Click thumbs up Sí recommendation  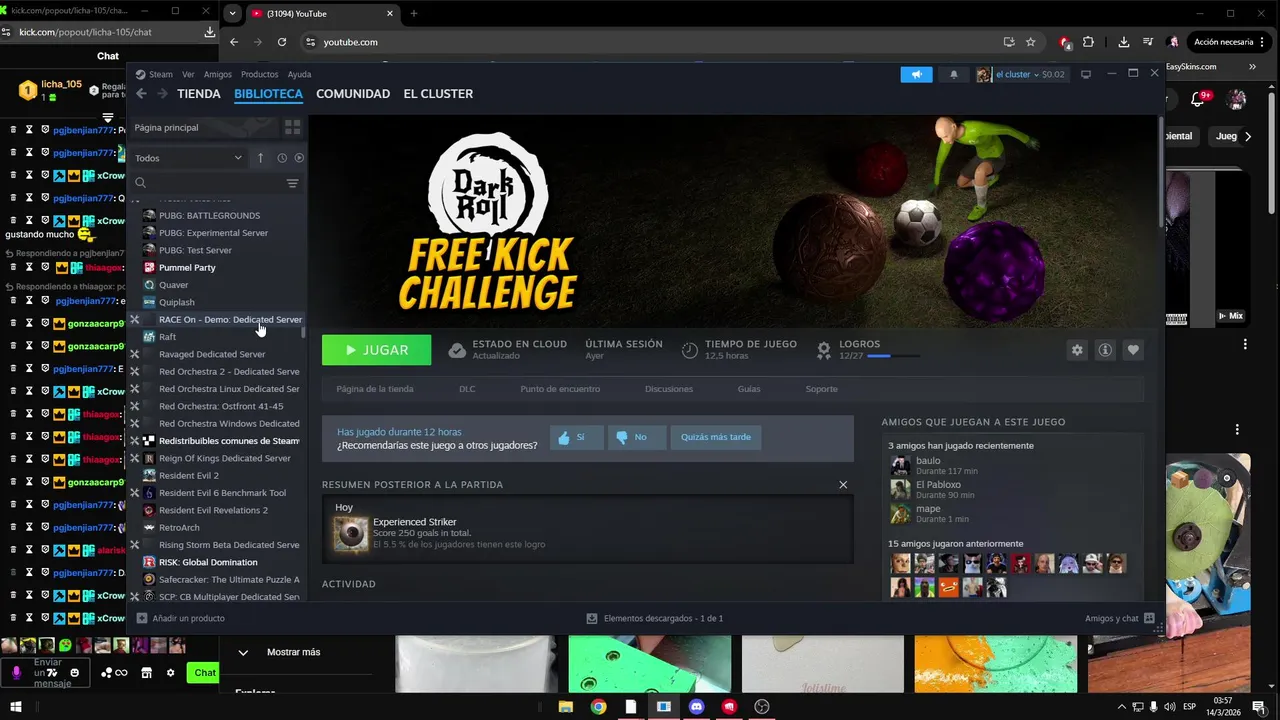point(576,437)
